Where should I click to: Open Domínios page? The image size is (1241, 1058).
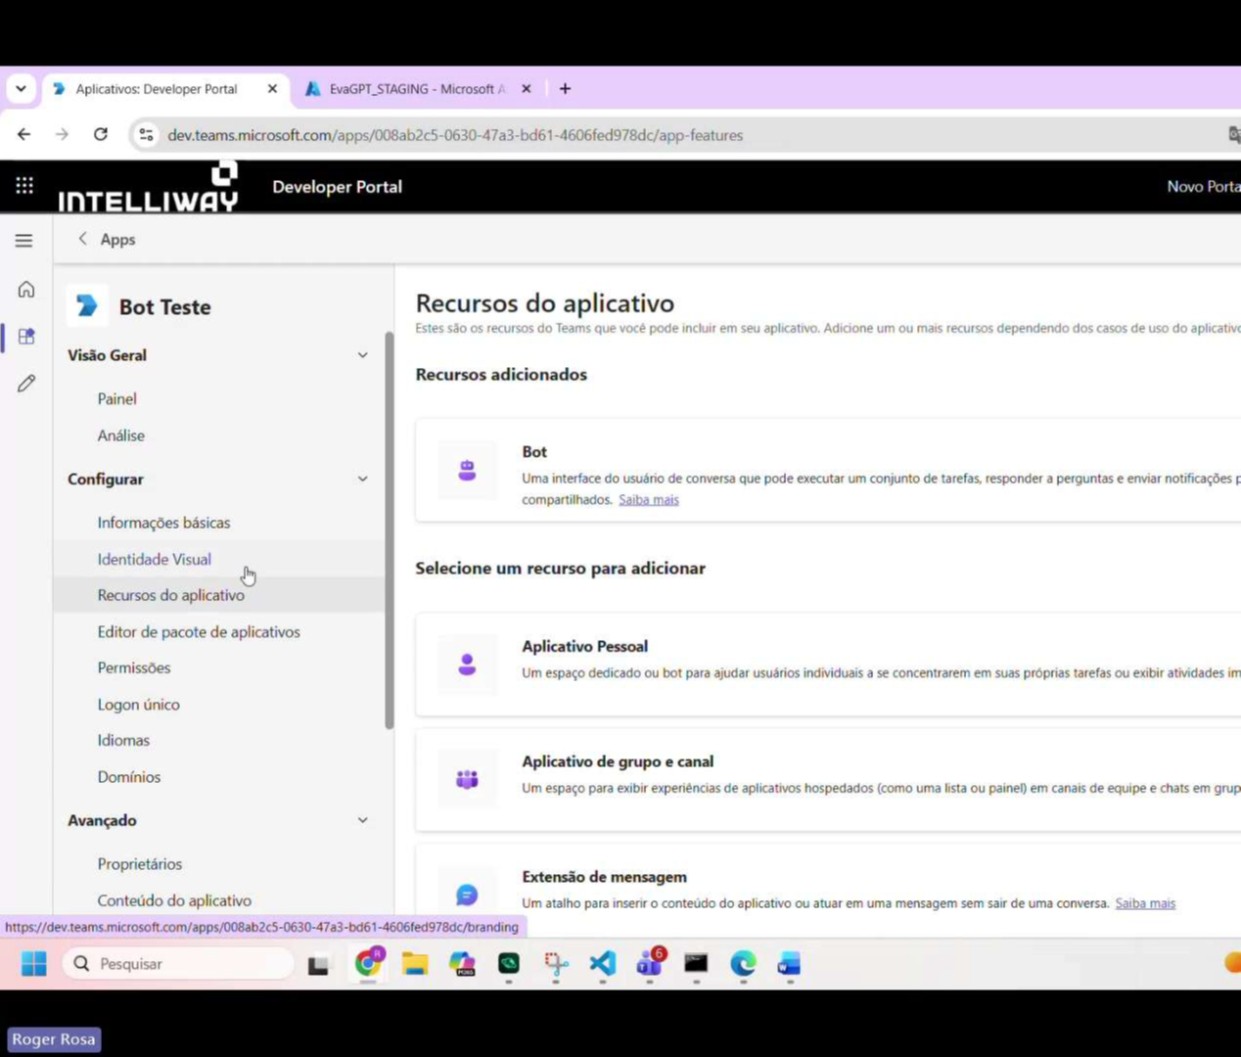point(129,777)
